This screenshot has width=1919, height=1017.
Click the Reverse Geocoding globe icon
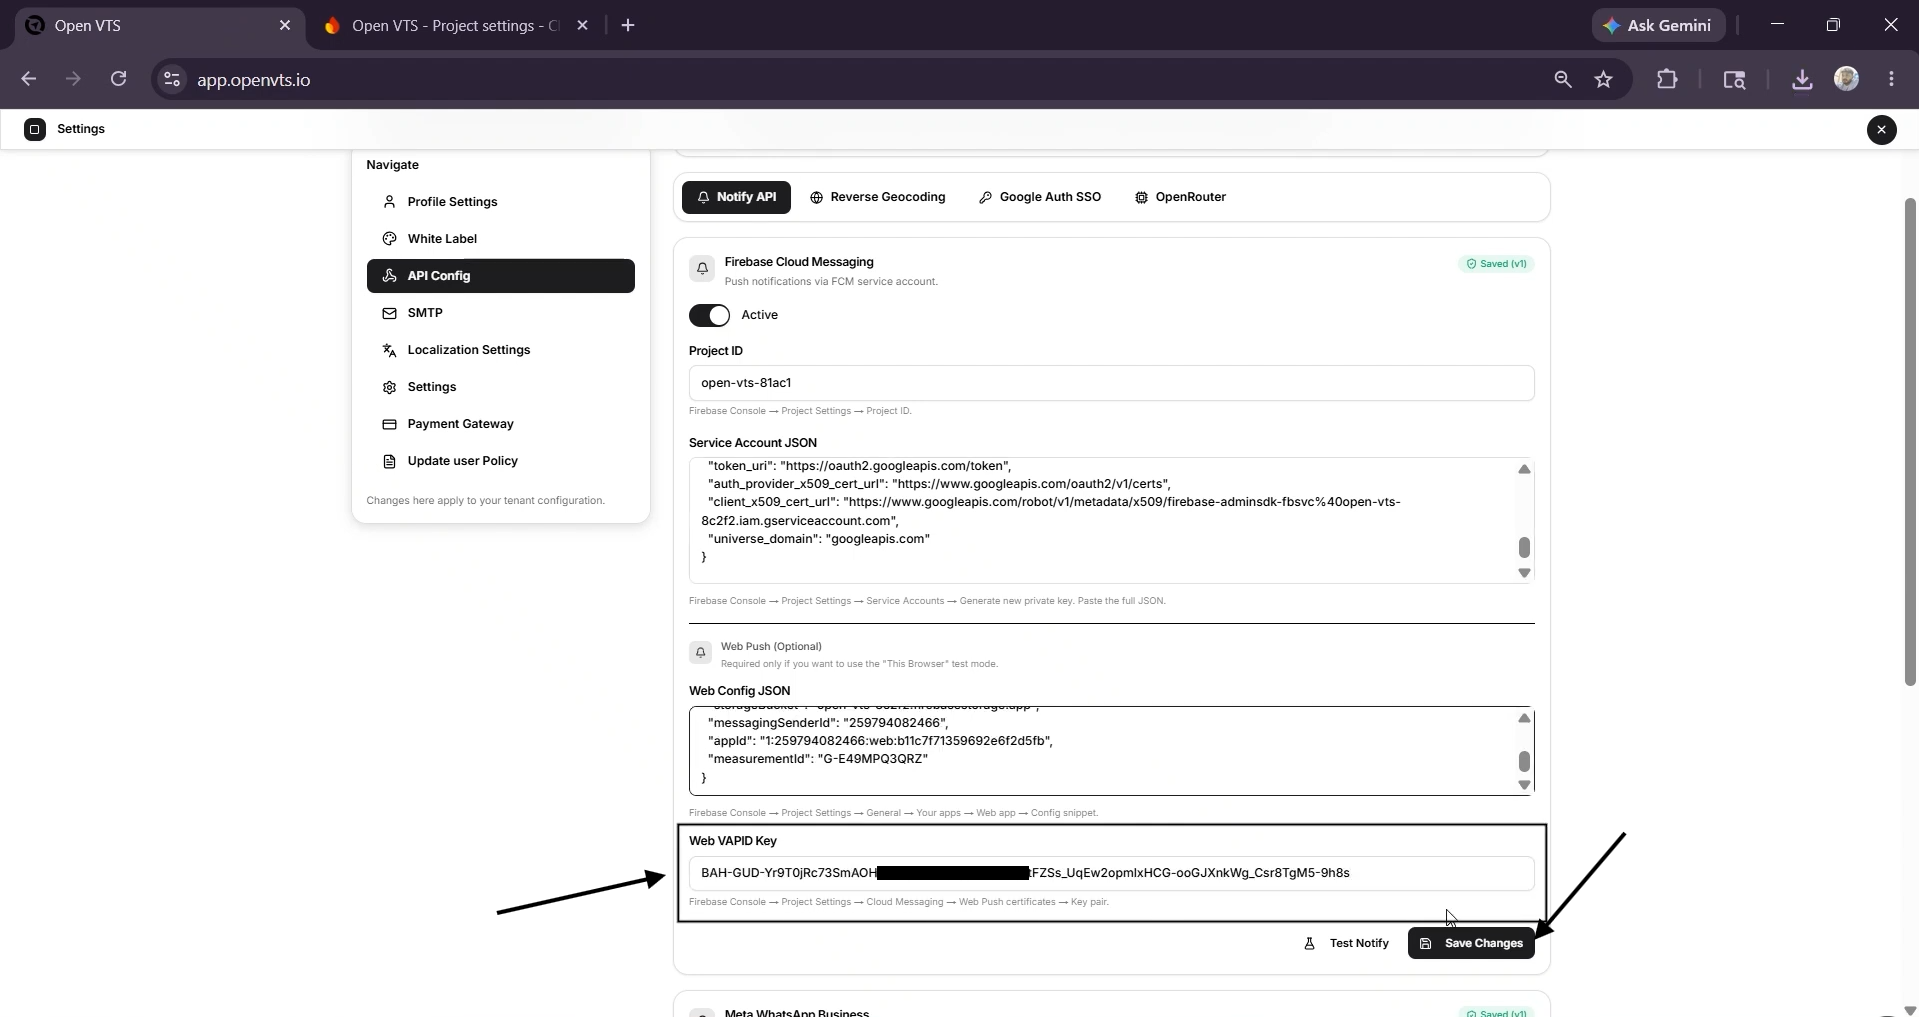click(x=816, y=198)
